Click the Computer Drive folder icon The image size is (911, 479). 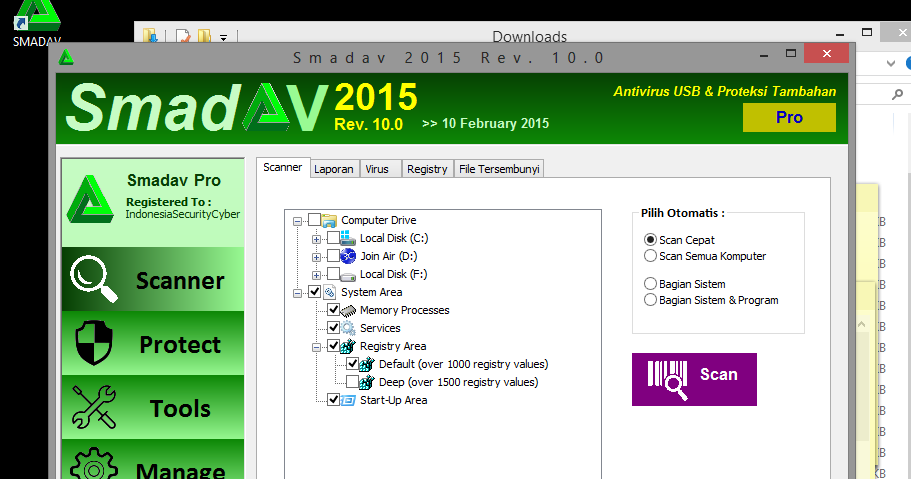(x=329, y=220)
